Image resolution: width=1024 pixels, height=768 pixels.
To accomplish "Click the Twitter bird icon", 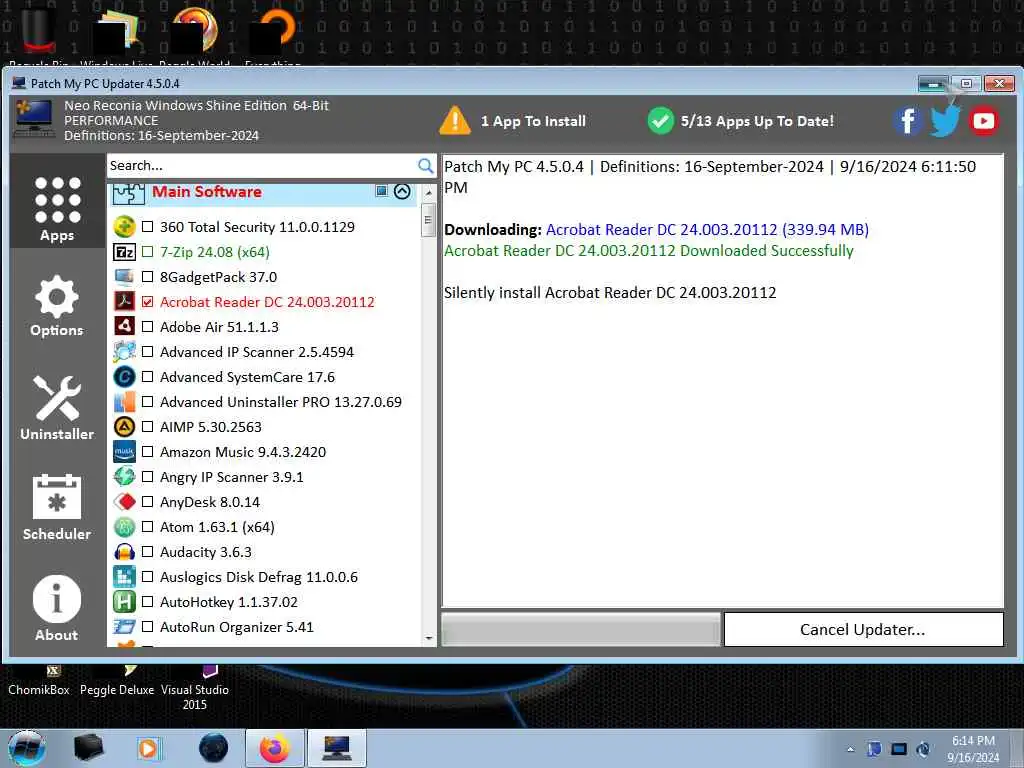I will tap(945, 121).
